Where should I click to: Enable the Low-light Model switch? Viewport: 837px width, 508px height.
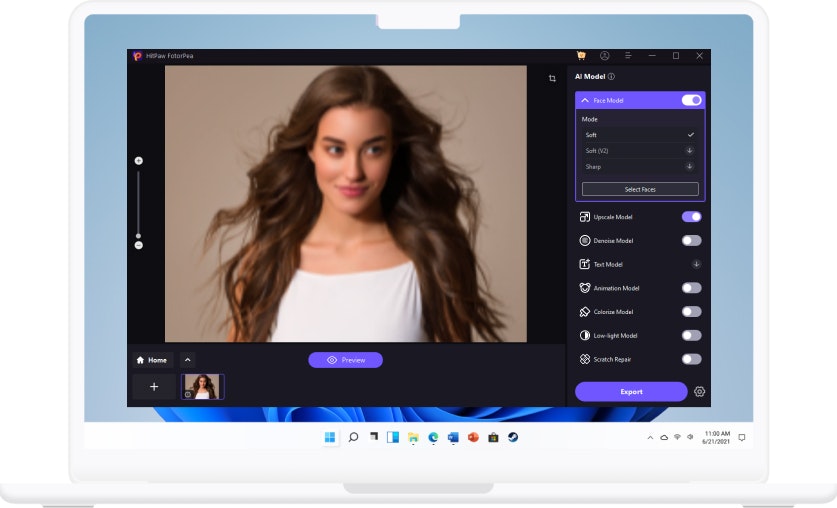point(691,336)
